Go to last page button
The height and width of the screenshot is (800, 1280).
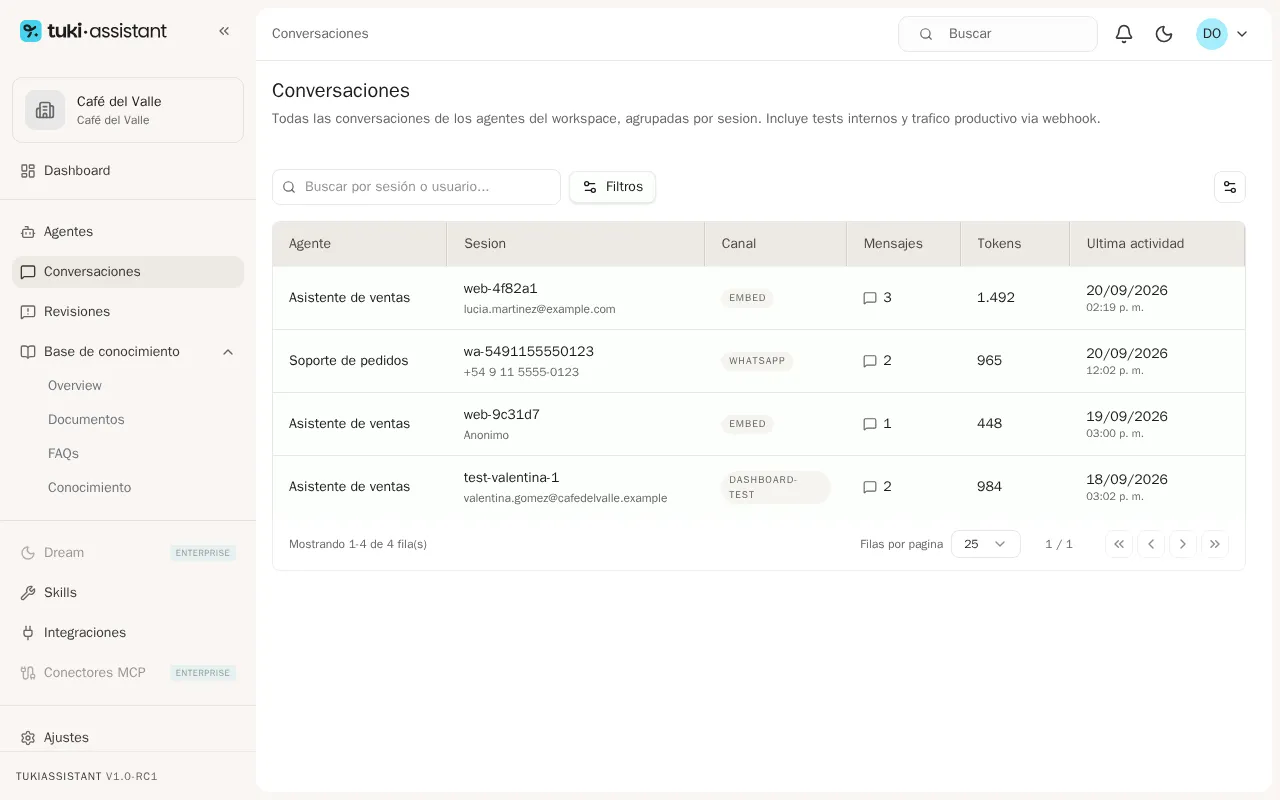coord(1215,544)
